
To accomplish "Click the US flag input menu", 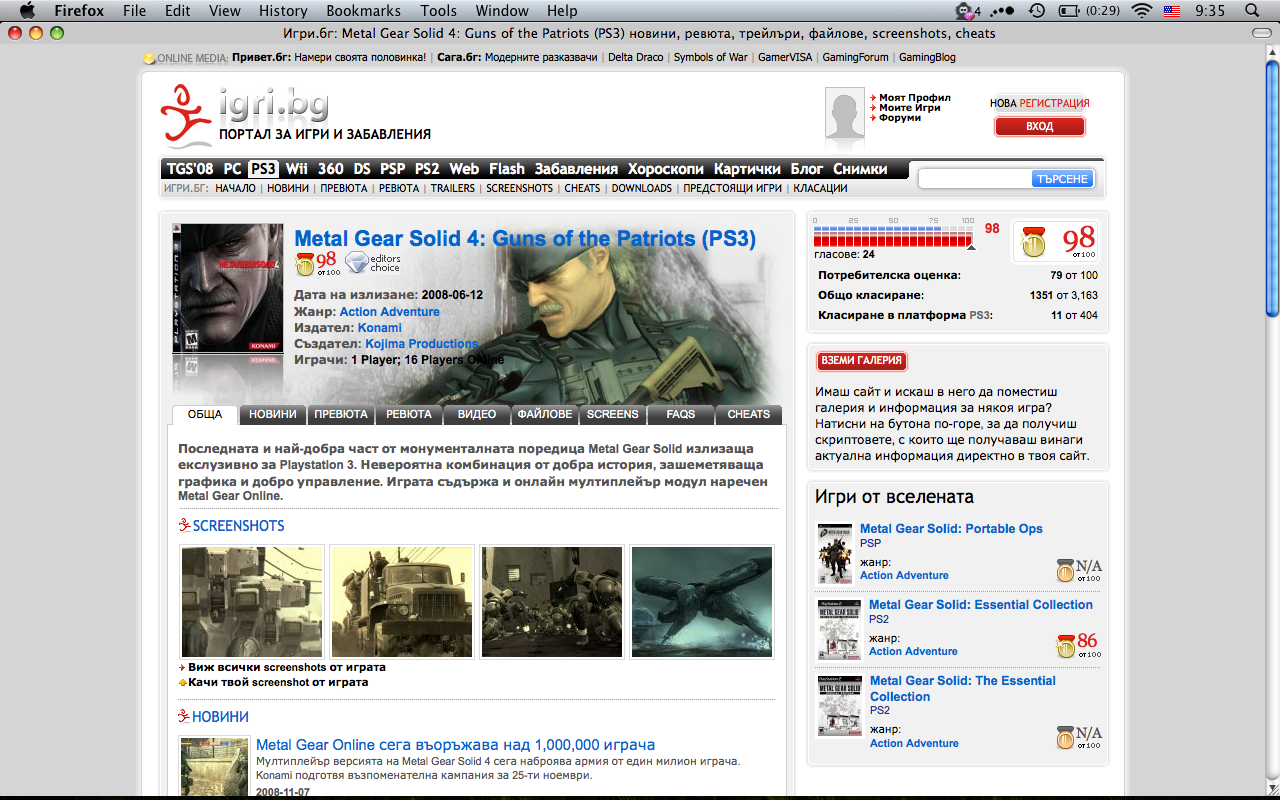I will tap(1172, 11).
